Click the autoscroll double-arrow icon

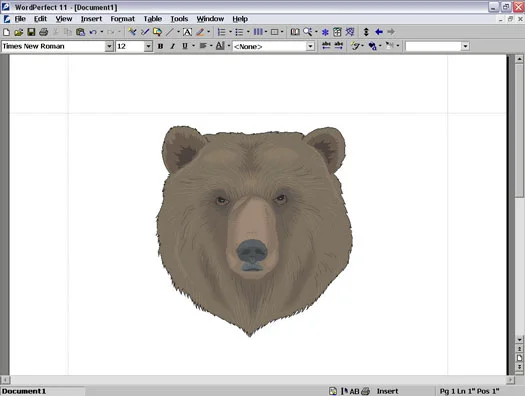tap(366, 32)
